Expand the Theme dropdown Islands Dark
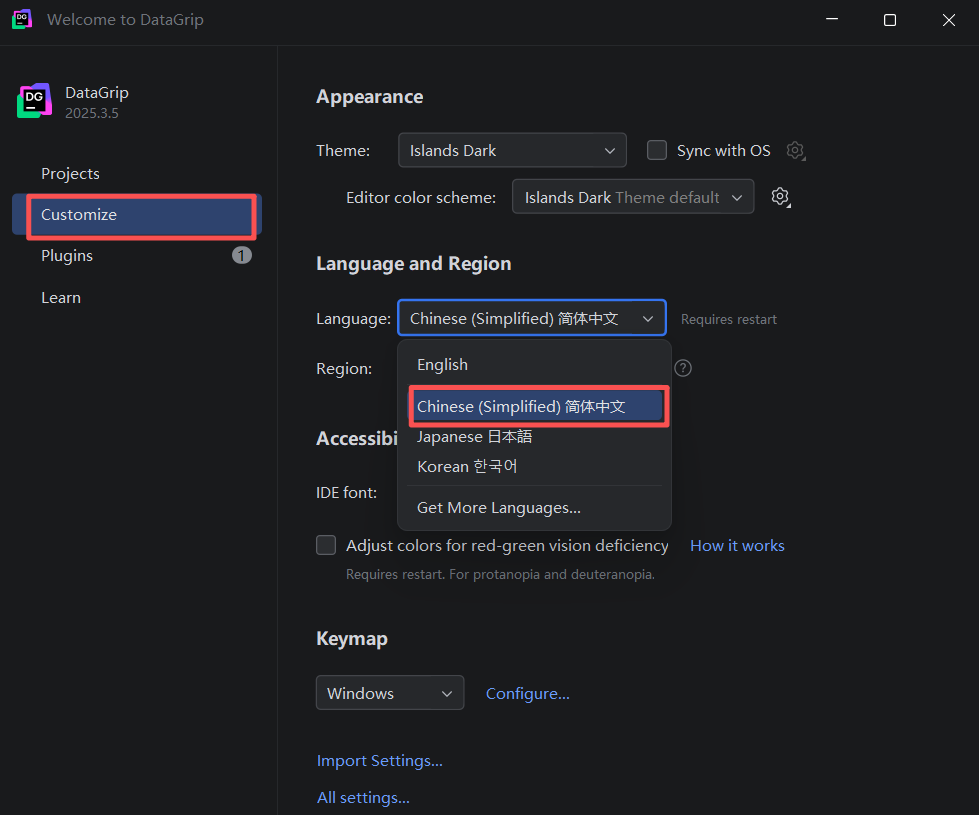This screenshot has height=815, width=979. point(512,150)
